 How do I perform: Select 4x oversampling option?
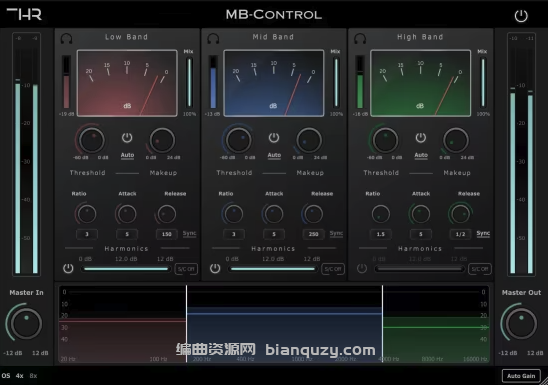pyautogui.click(x=20, y=376)
